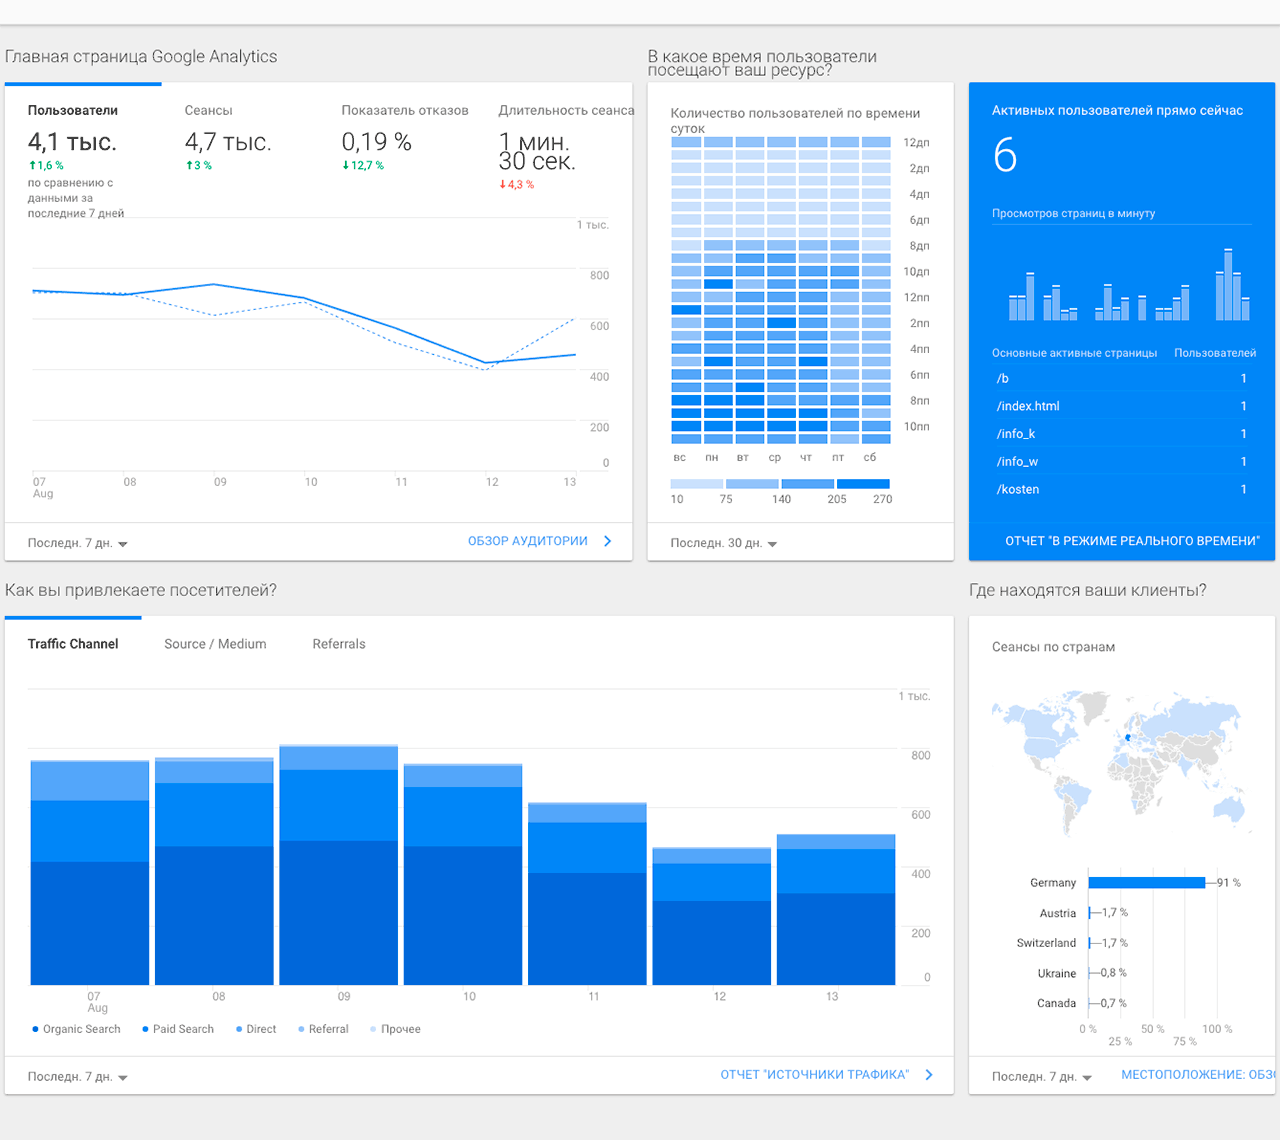Select the Referrals tab

coord(339,644)
